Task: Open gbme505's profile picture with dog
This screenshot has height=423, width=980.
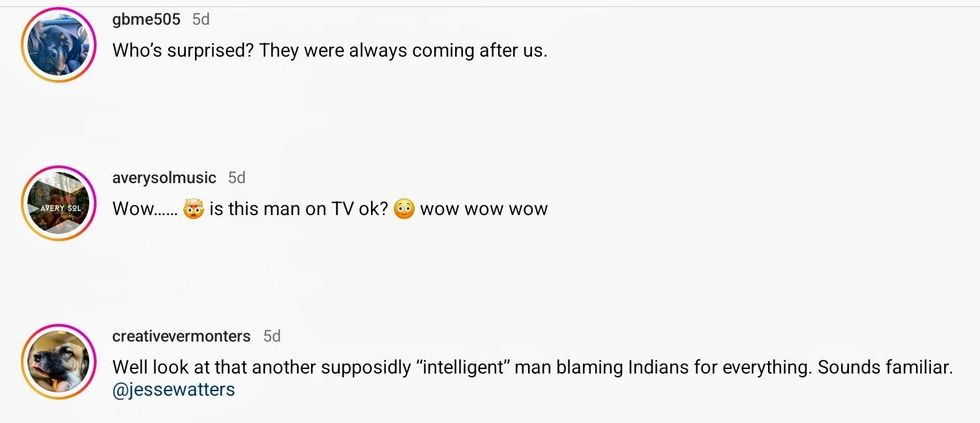Action: click(58, 44)
